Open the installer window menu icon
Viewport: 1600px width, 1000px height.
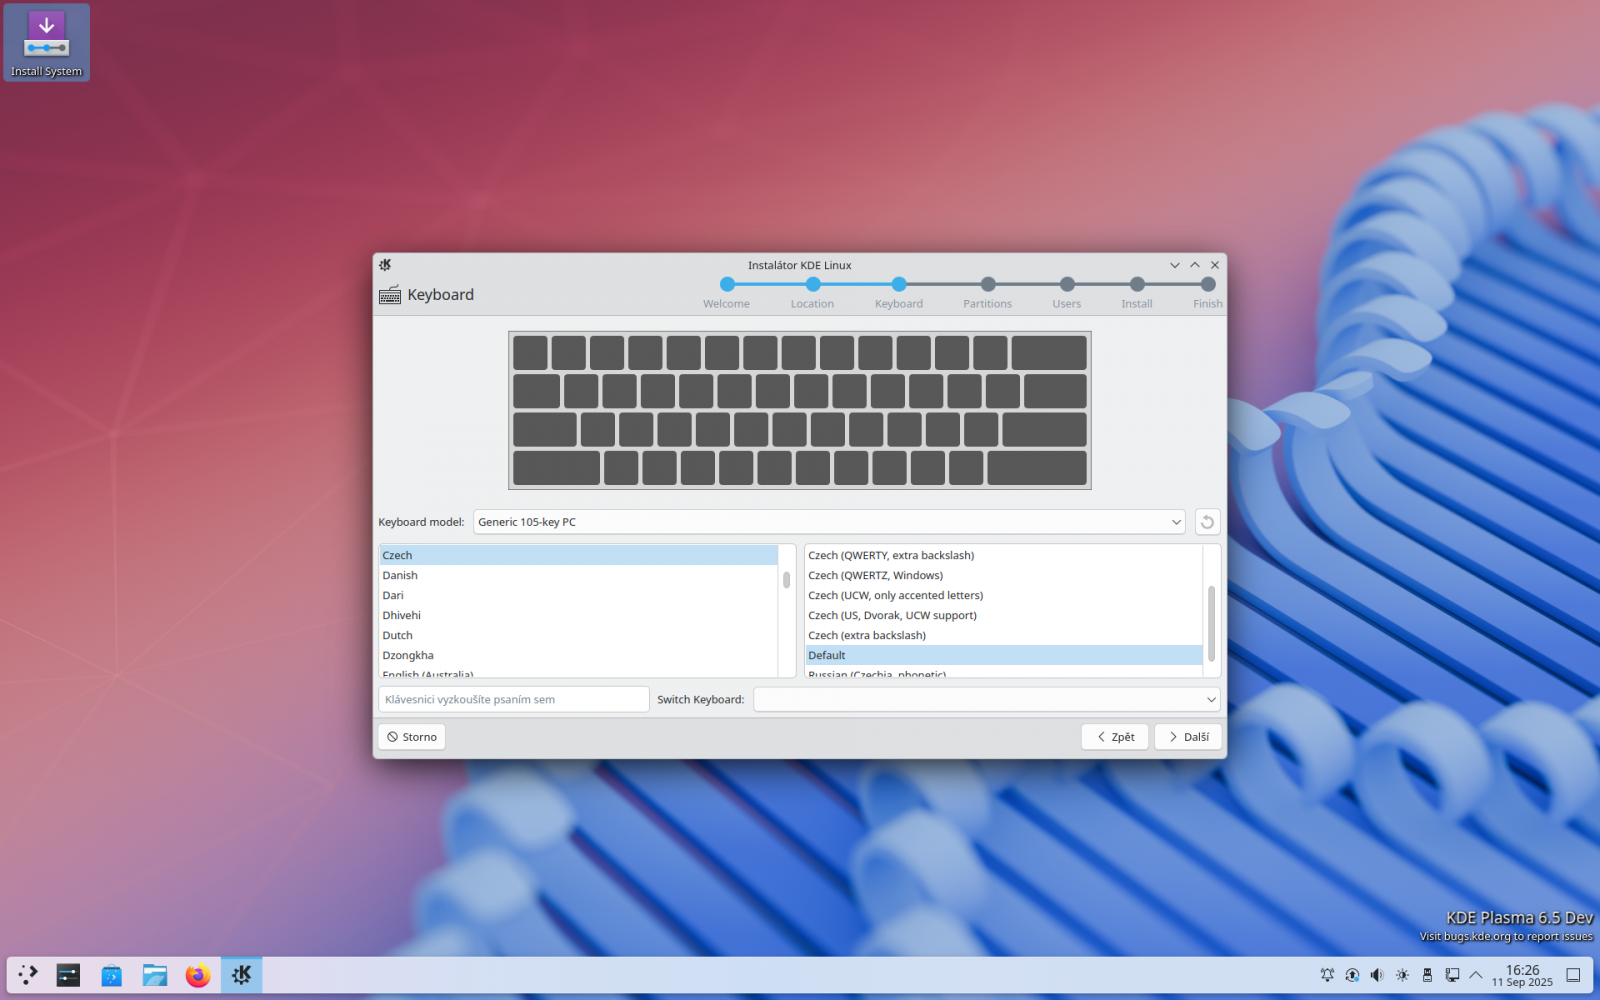click(x=385, y=265)
